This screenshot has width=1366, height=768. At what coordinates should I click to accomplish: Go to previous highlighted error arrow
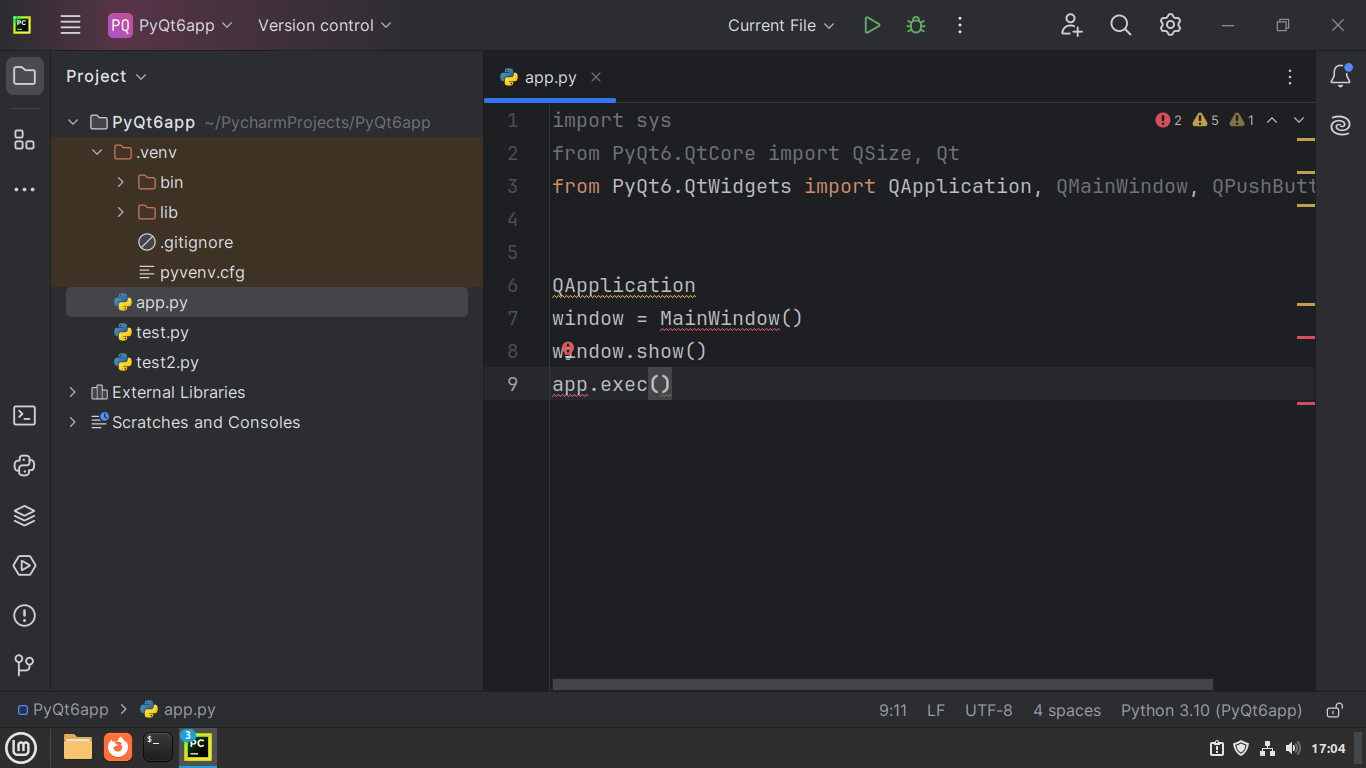pyautogui.click(x=1272, y=120)
